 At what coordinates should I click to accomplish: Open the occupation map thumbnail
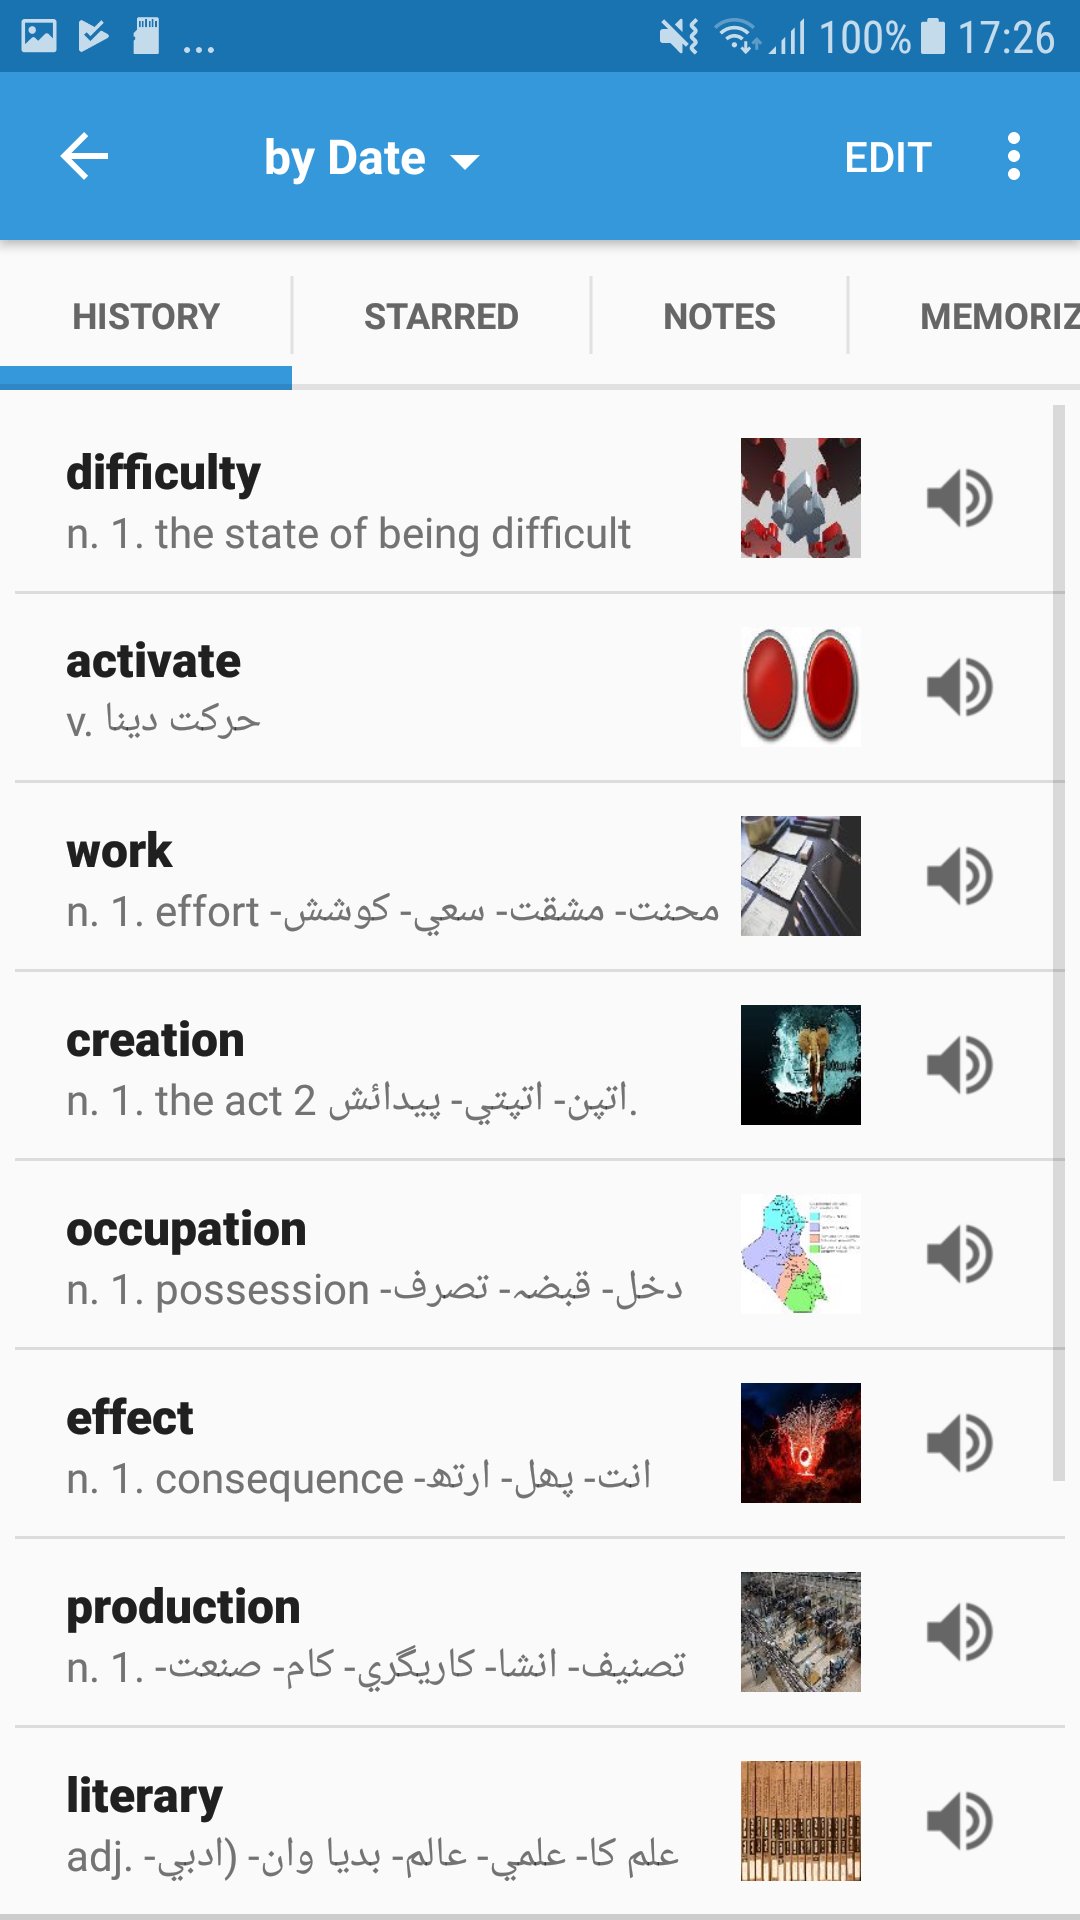click(800, 1254)
